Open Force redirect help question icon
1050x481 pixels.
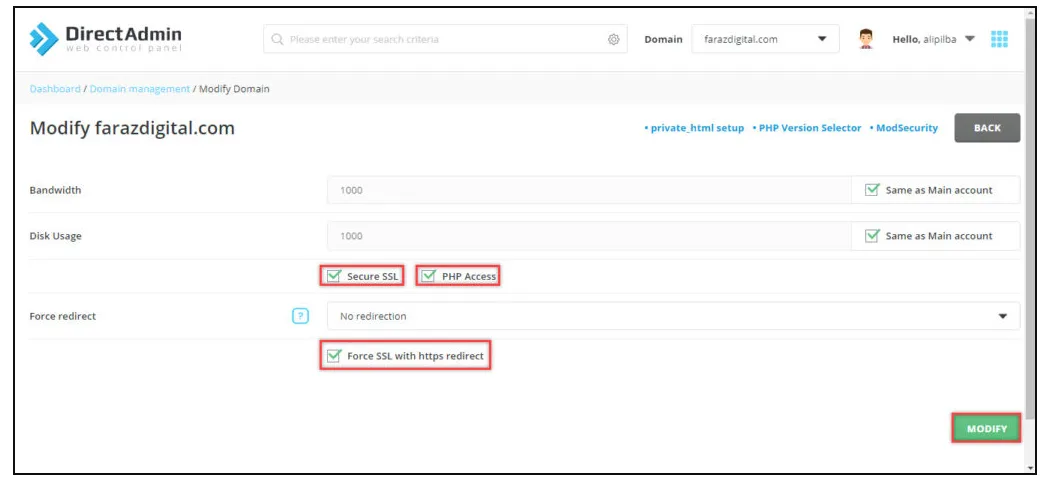301,316
